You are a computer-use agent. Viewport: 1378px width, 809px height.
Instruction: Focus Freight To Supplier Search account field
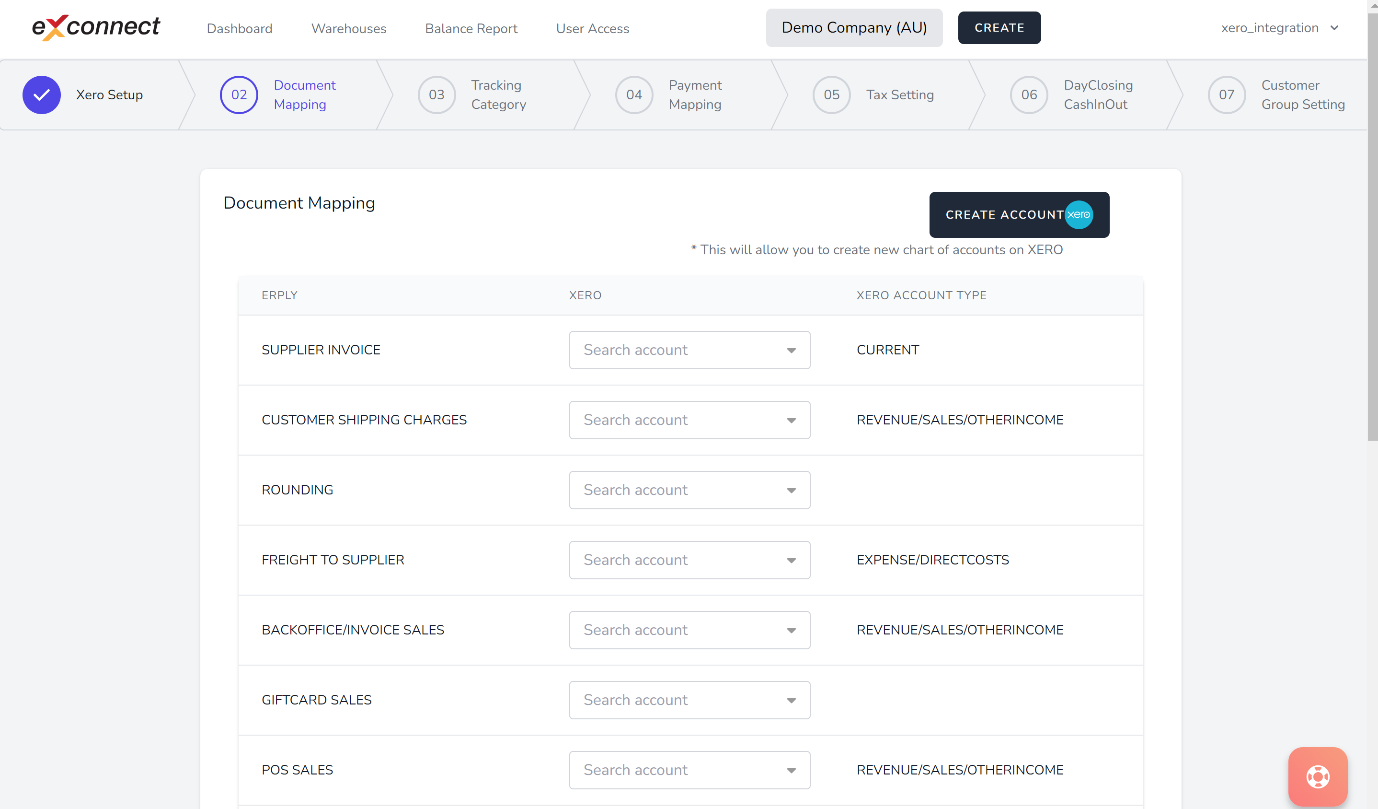click(x=690, y=560)
